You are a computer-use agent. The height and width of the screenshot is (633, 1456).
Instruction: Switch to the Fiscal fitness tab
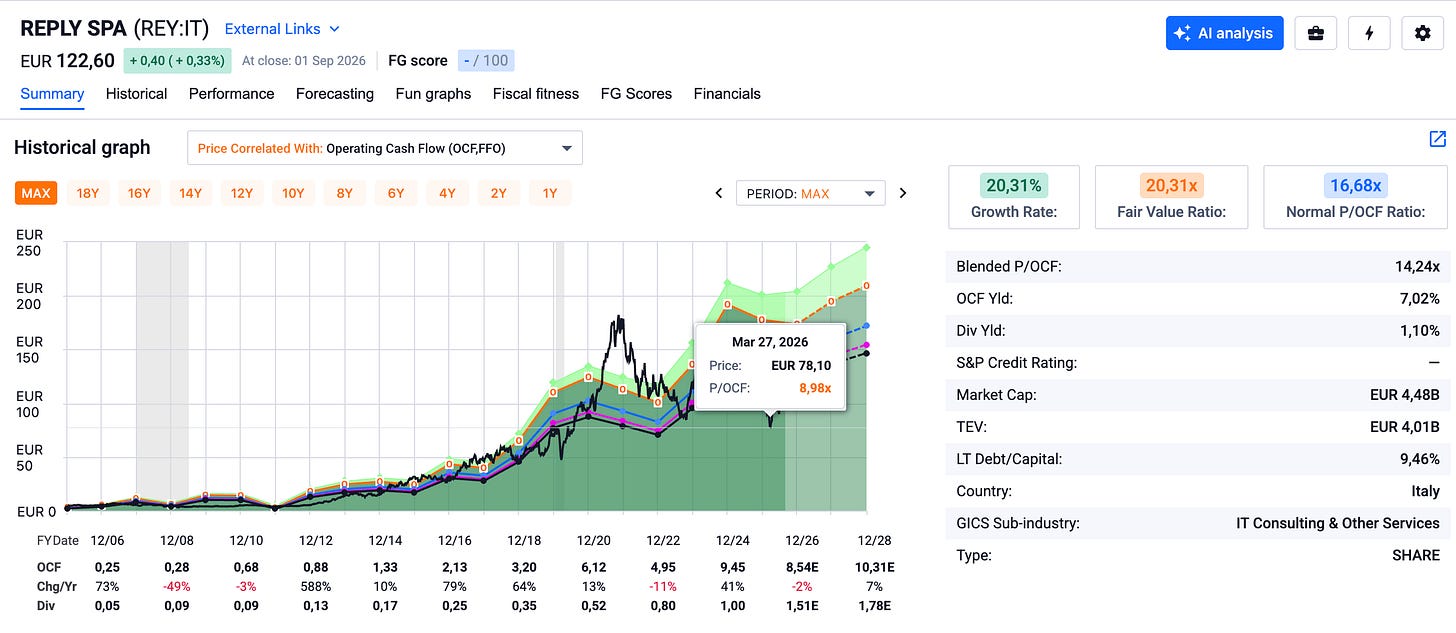(x=536, y=94)
